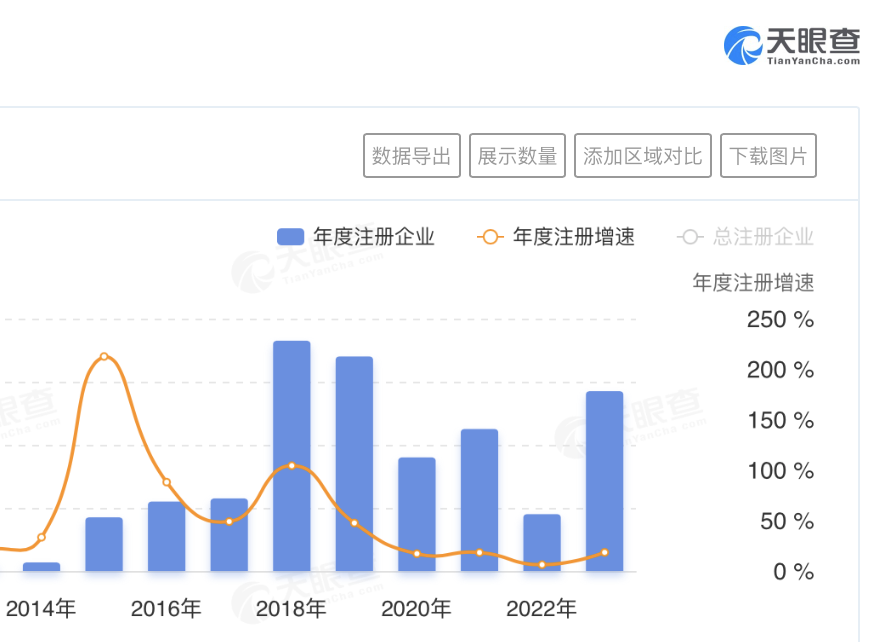The height and width of the screenshot is (642, 886).
Task: Click the TianYanCha logo icon
Action: [x=743, y=45]
